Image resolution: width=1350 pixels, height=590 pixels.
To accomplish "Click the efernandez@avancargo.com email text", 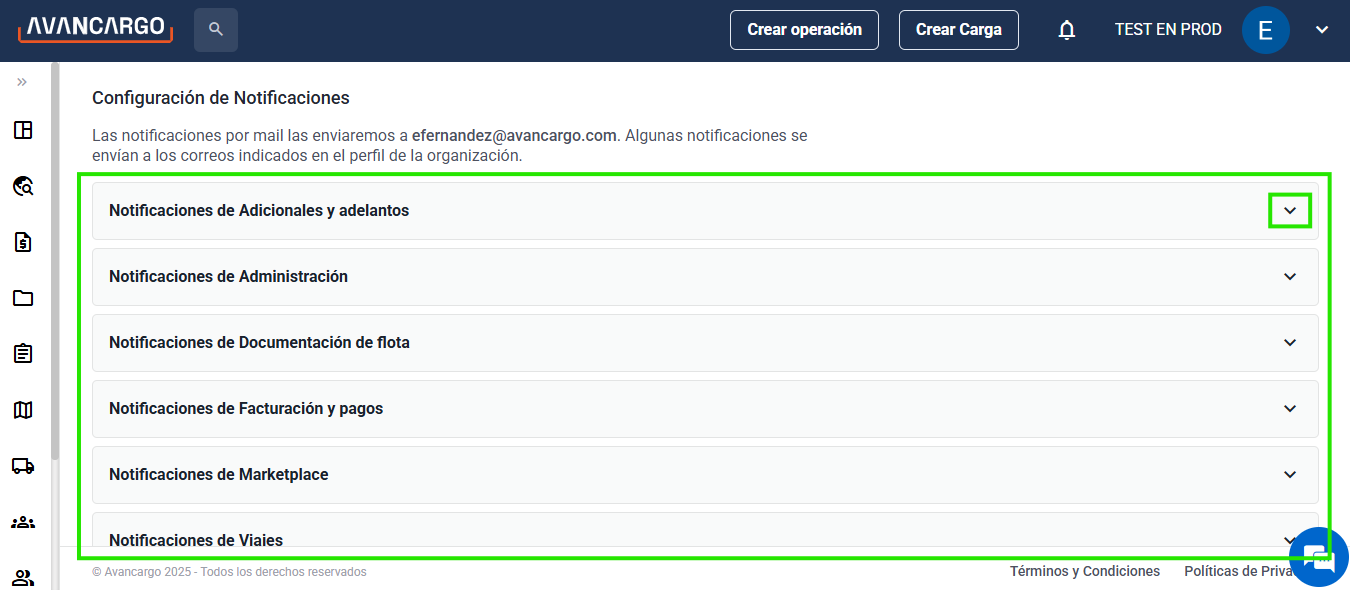I will 514,135.
